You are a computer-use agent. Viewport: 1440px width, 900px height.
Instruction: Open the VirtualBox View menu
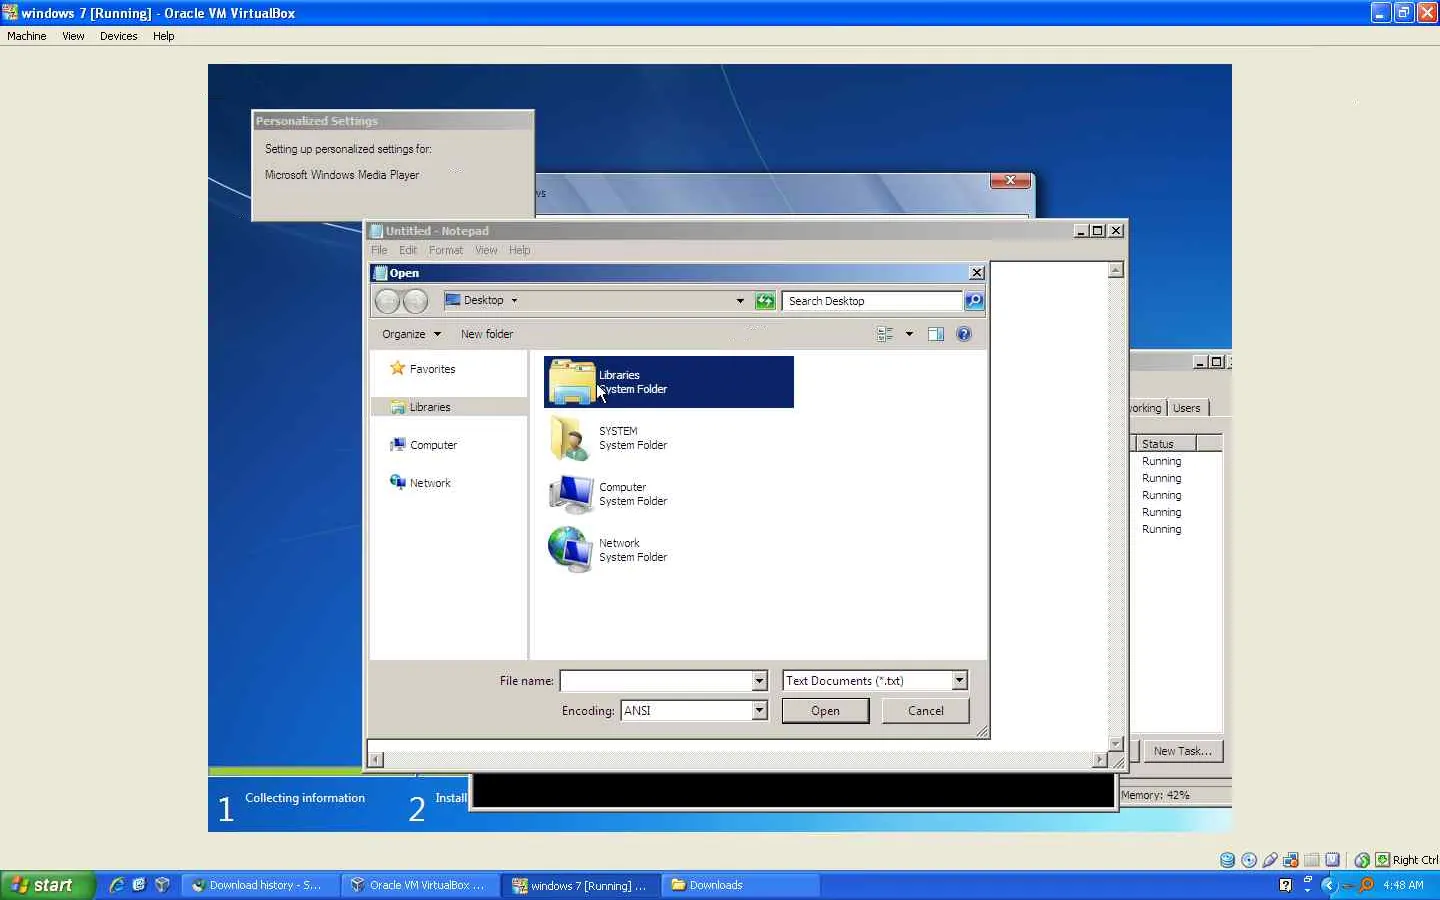[73, 36]
